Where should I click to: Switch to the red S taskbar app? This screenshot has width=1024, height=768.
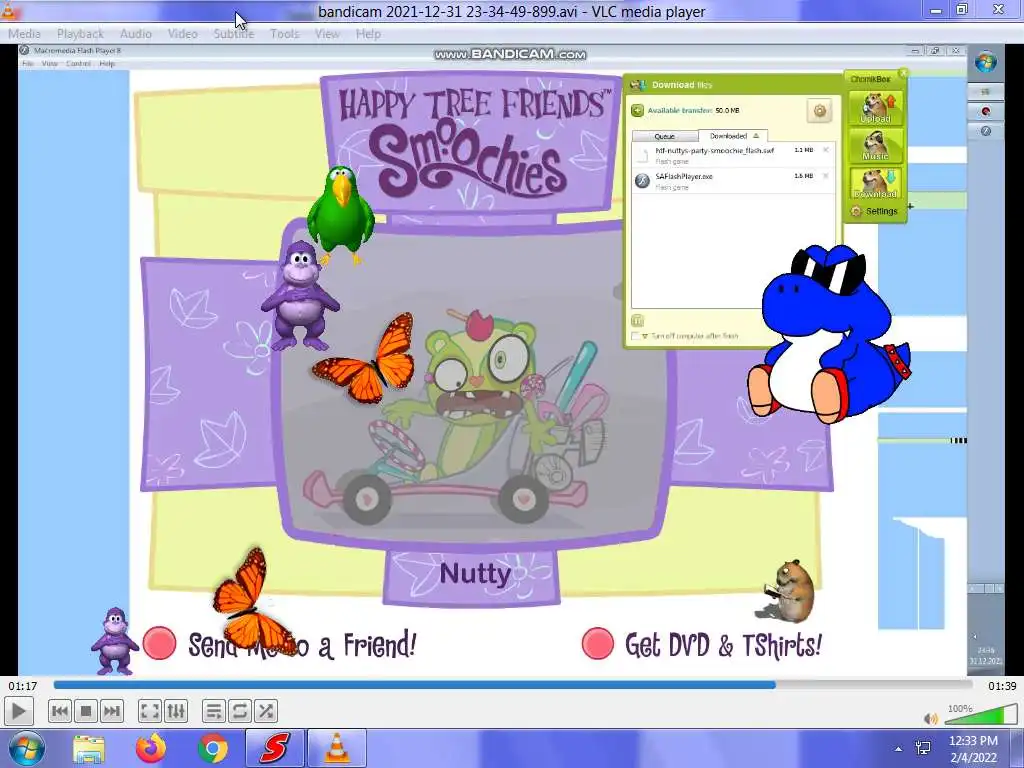click(x=275, y=749)
